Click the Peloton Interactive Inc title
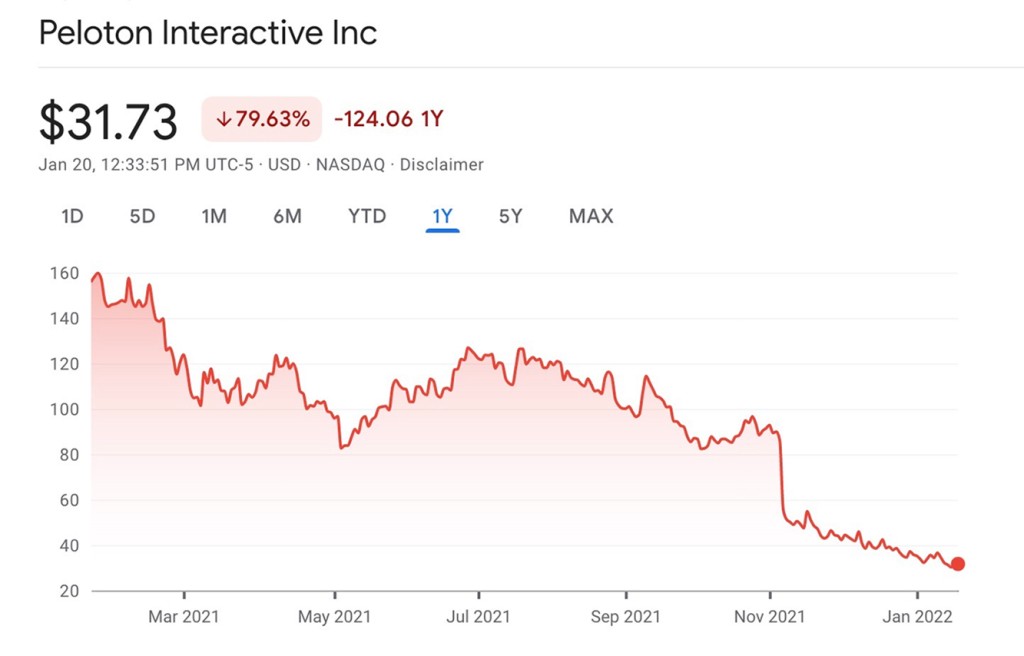 pyautogui.click(x=206, y=33)
